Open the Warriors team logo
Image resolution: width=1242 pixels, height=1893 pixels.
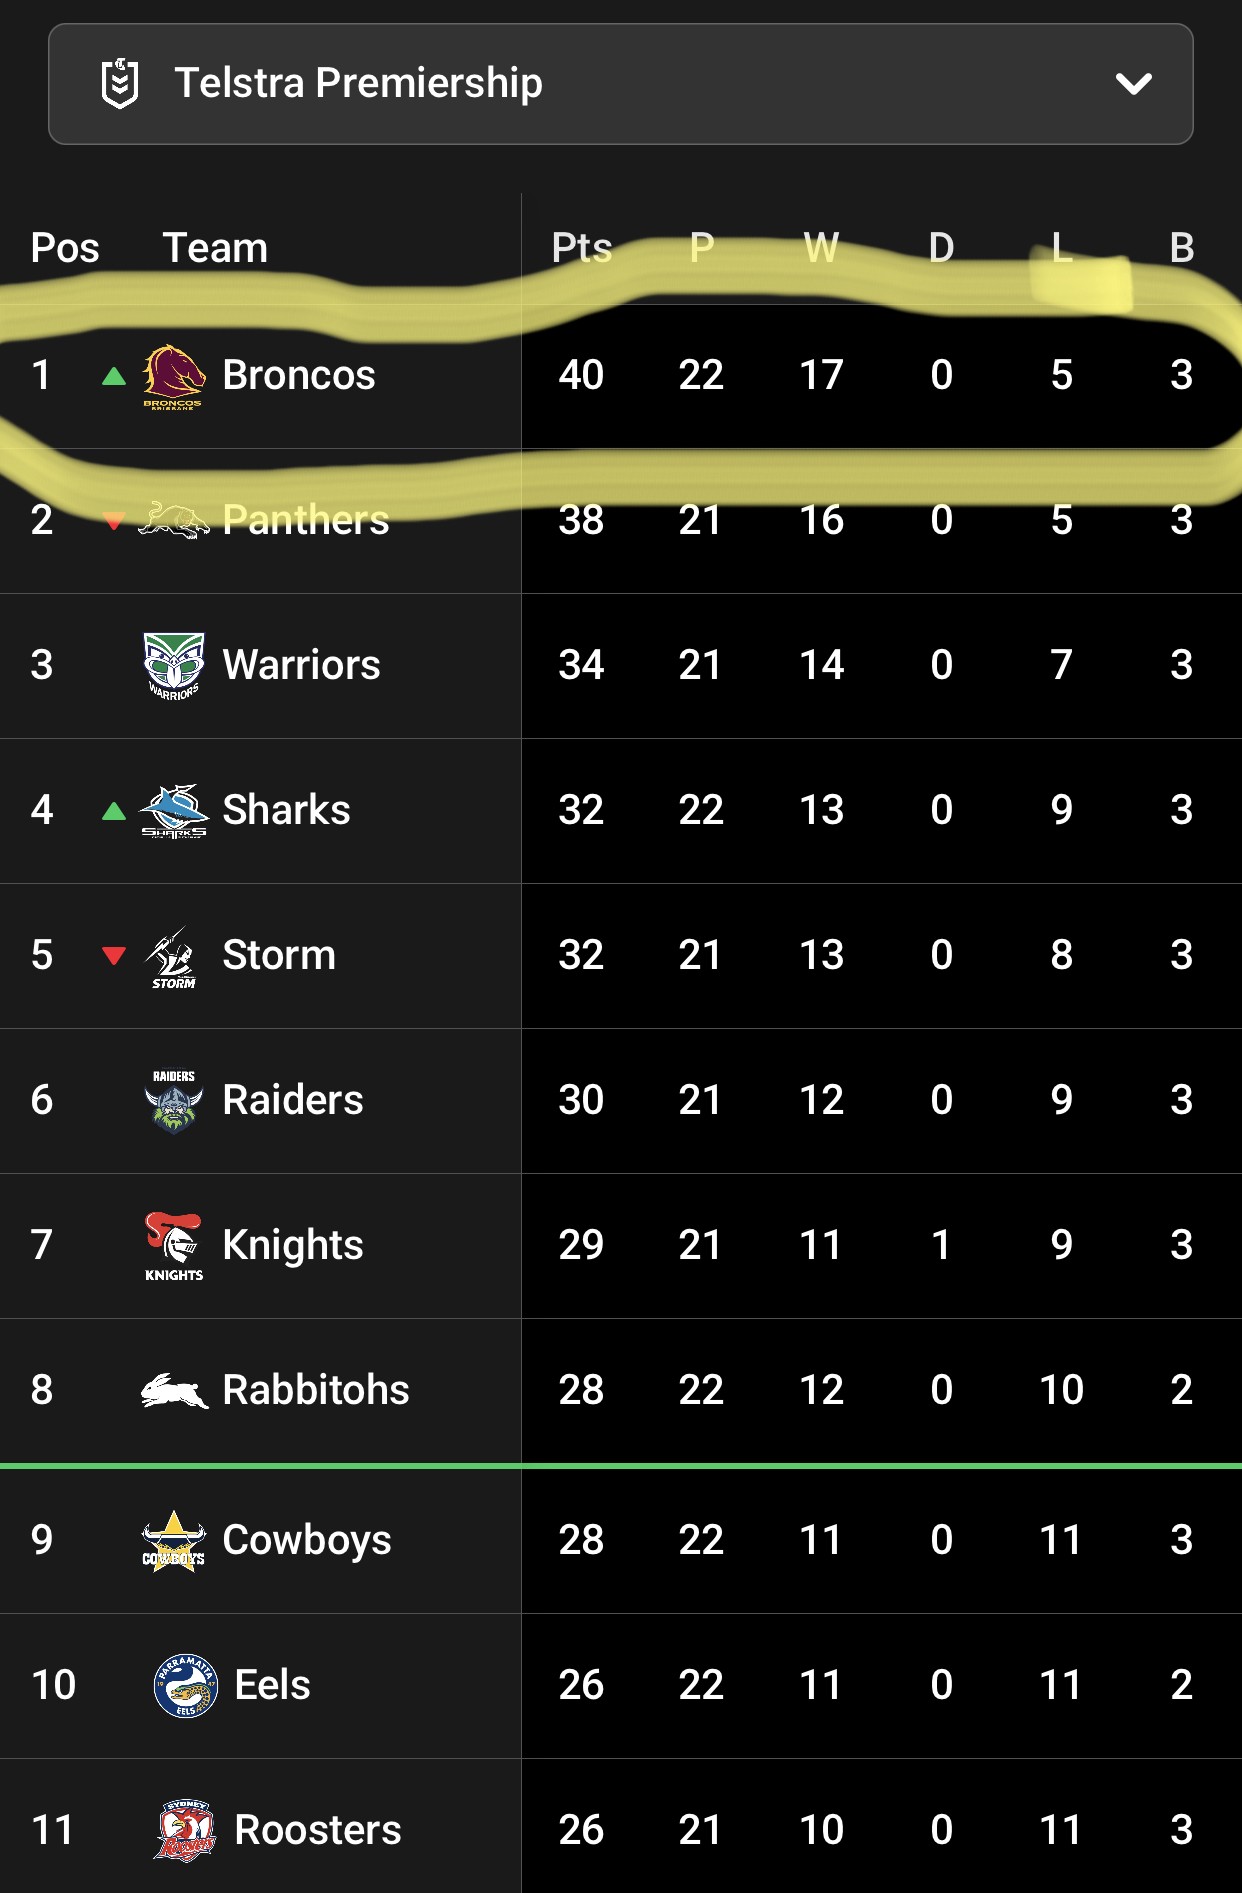174,666
